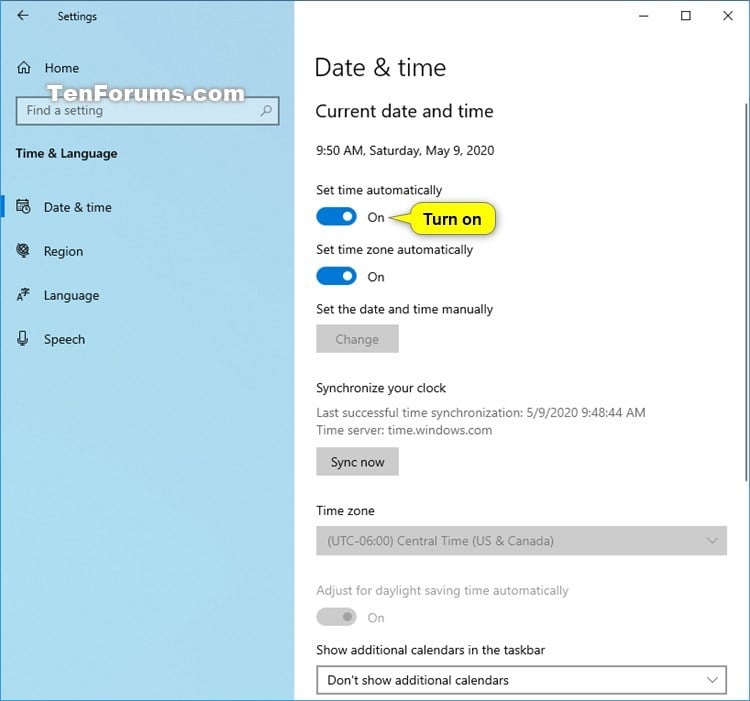Click the Sync now button
This screenshot has width=750, height=701.
point(357,461)
